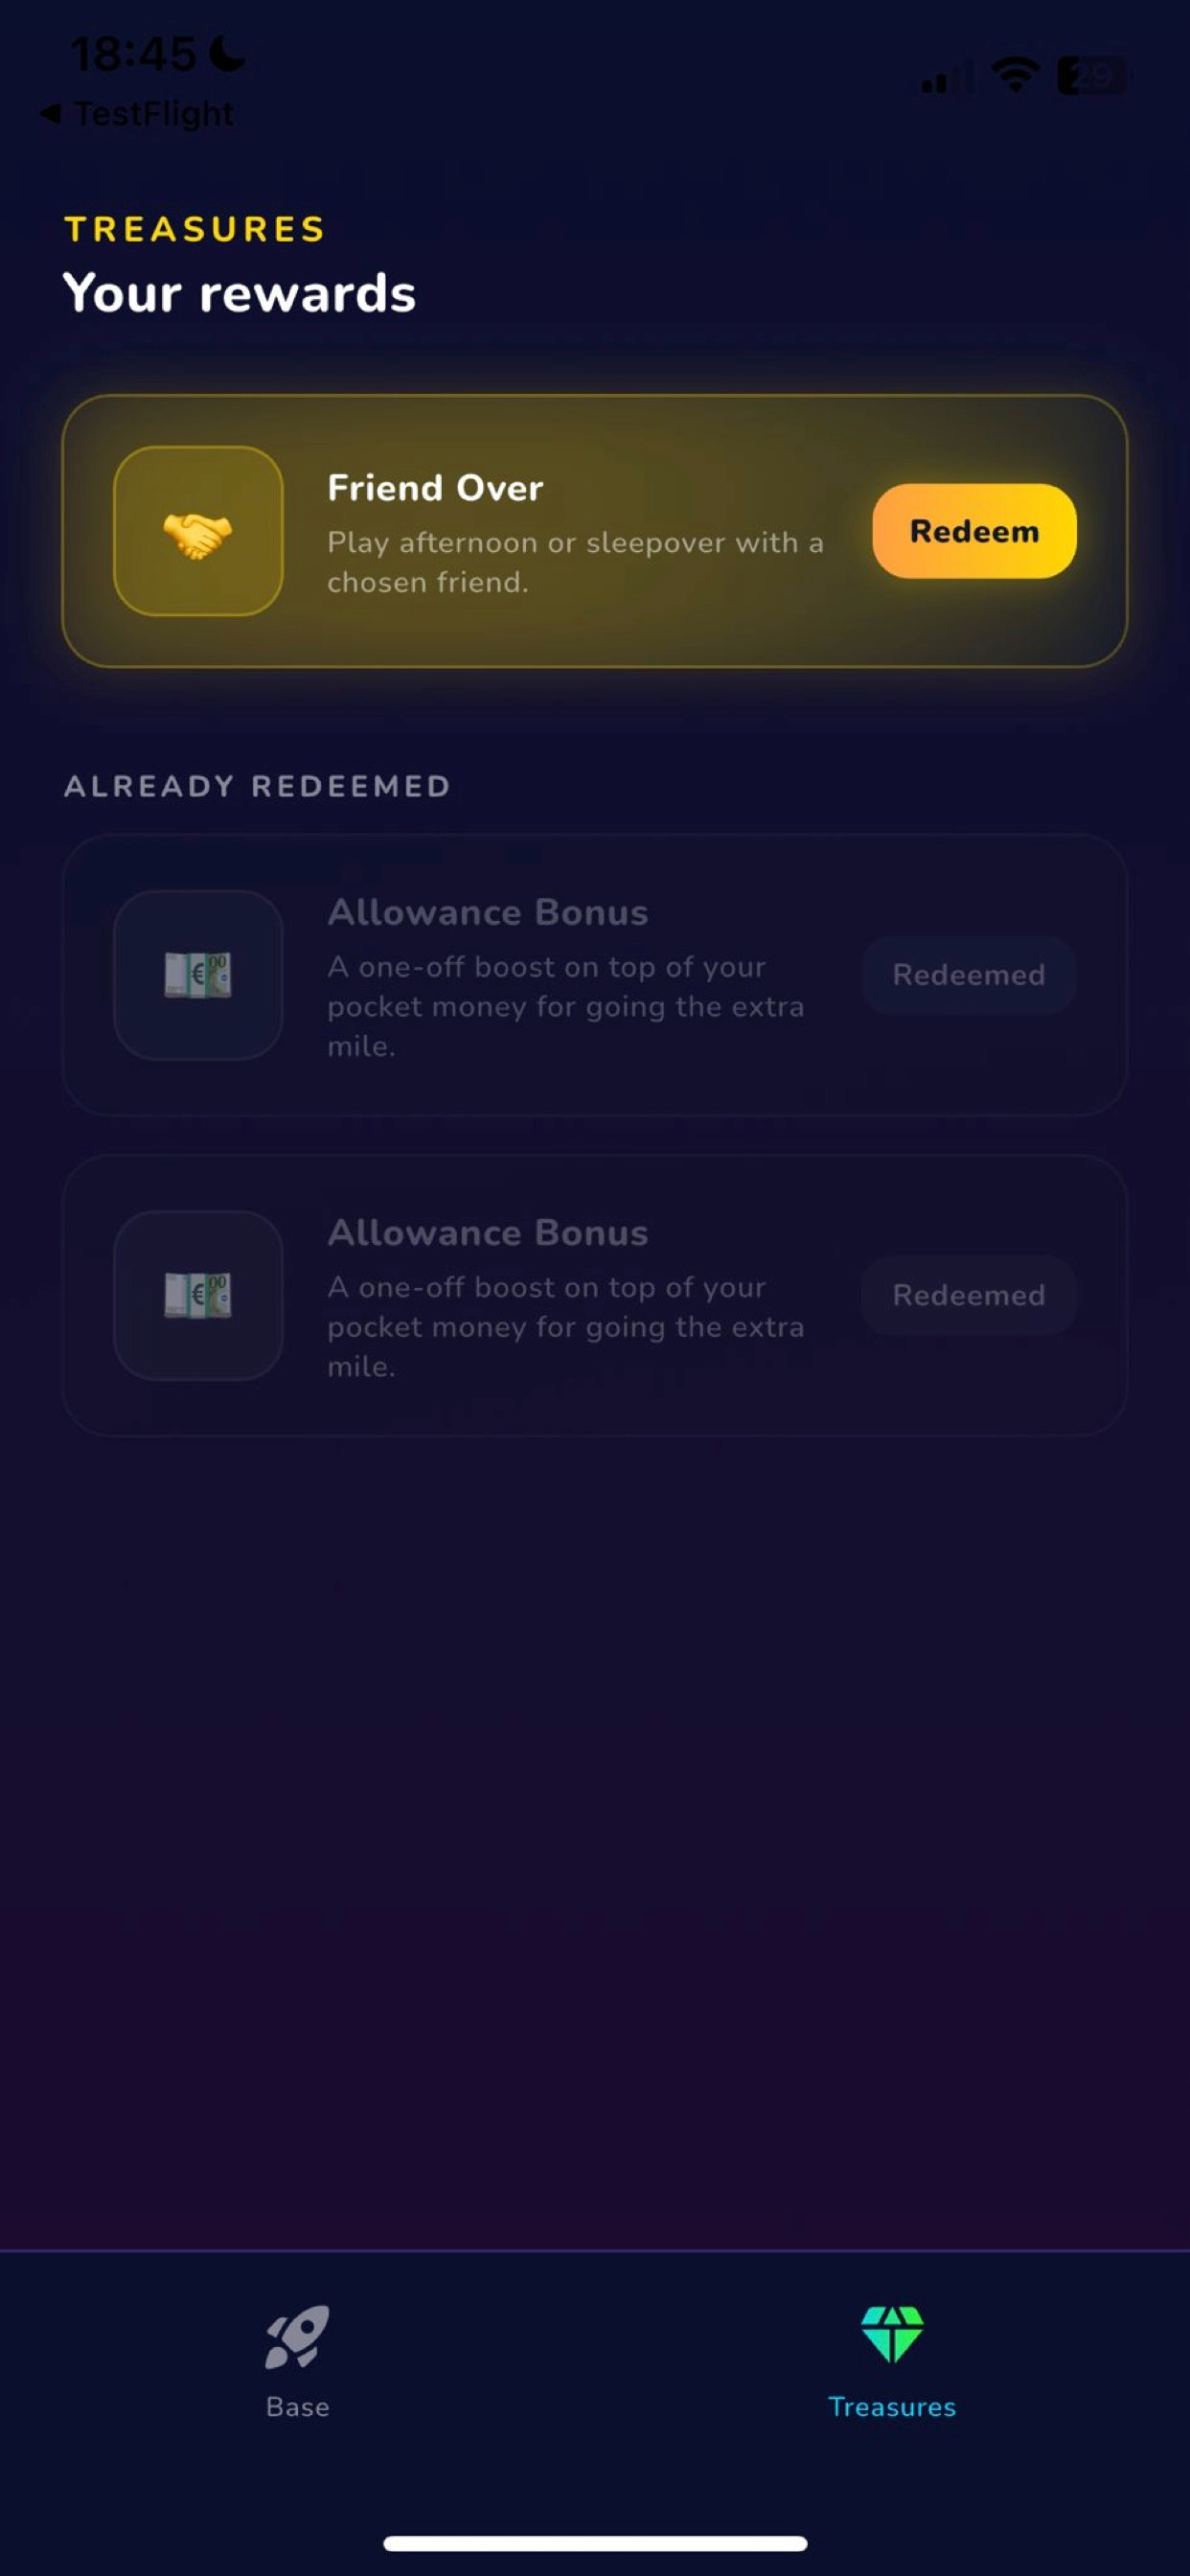Open the Friend Over reward title
1190x2576 pixels.
pos(435,488)
